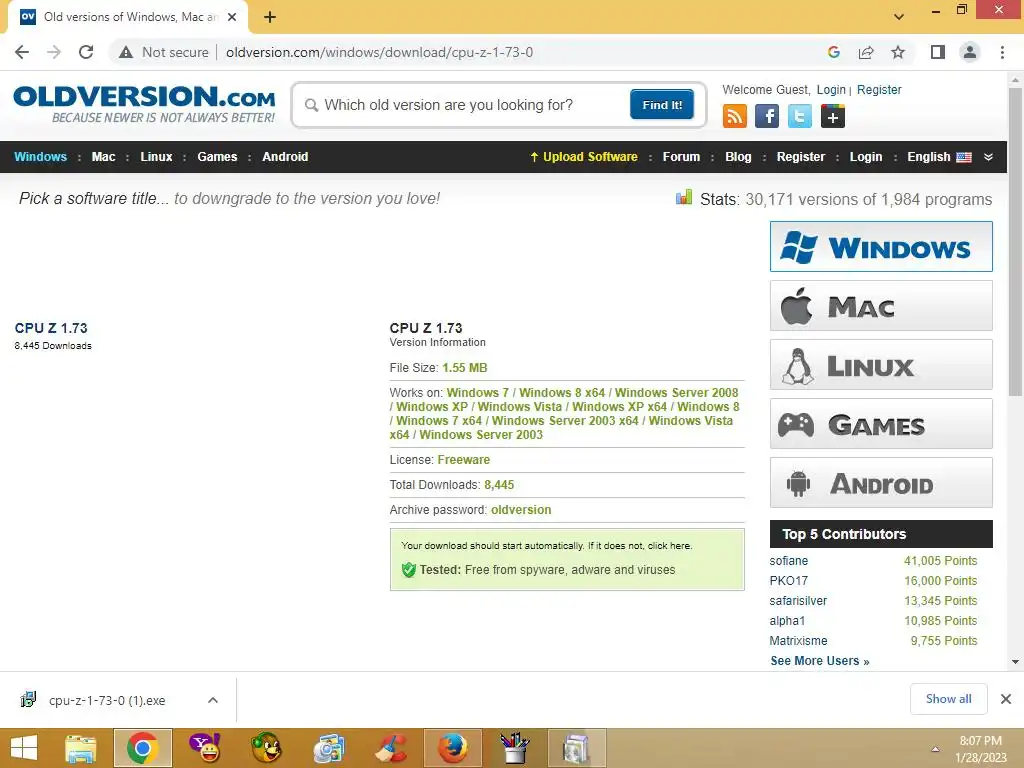Click the Google icon in address bar
This screenshot has width=1024, height=768.
(833, 52)
